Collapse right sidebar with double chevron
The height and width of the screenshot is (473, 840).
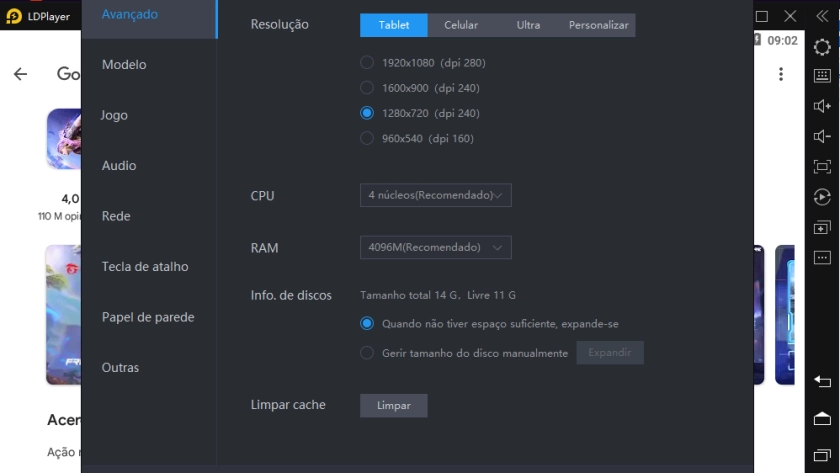822,16
